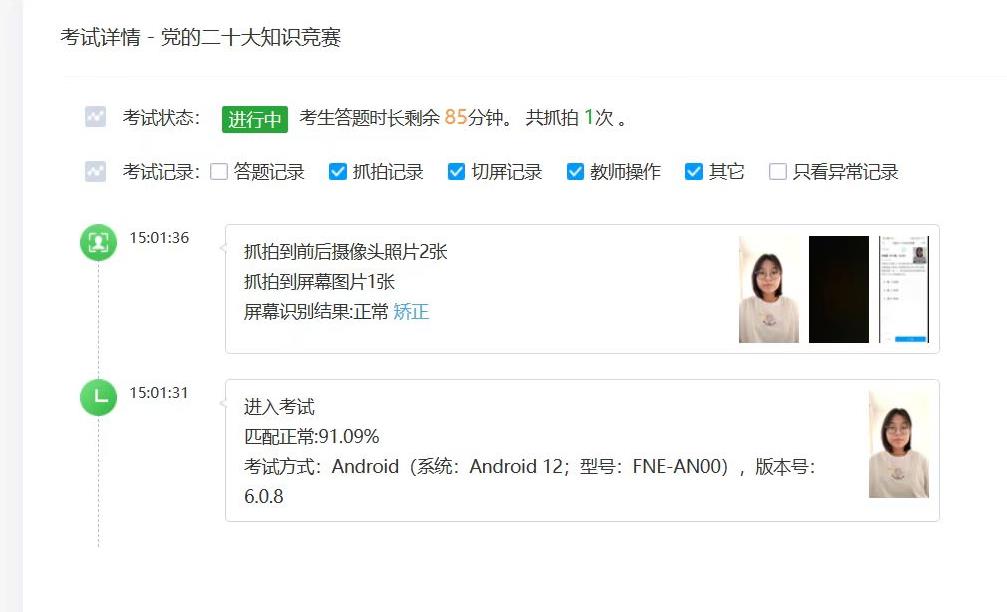Click the 进入考试 record card text
Image resolution: width=1007 pixels, height=612 pixels.
(279, 407)
